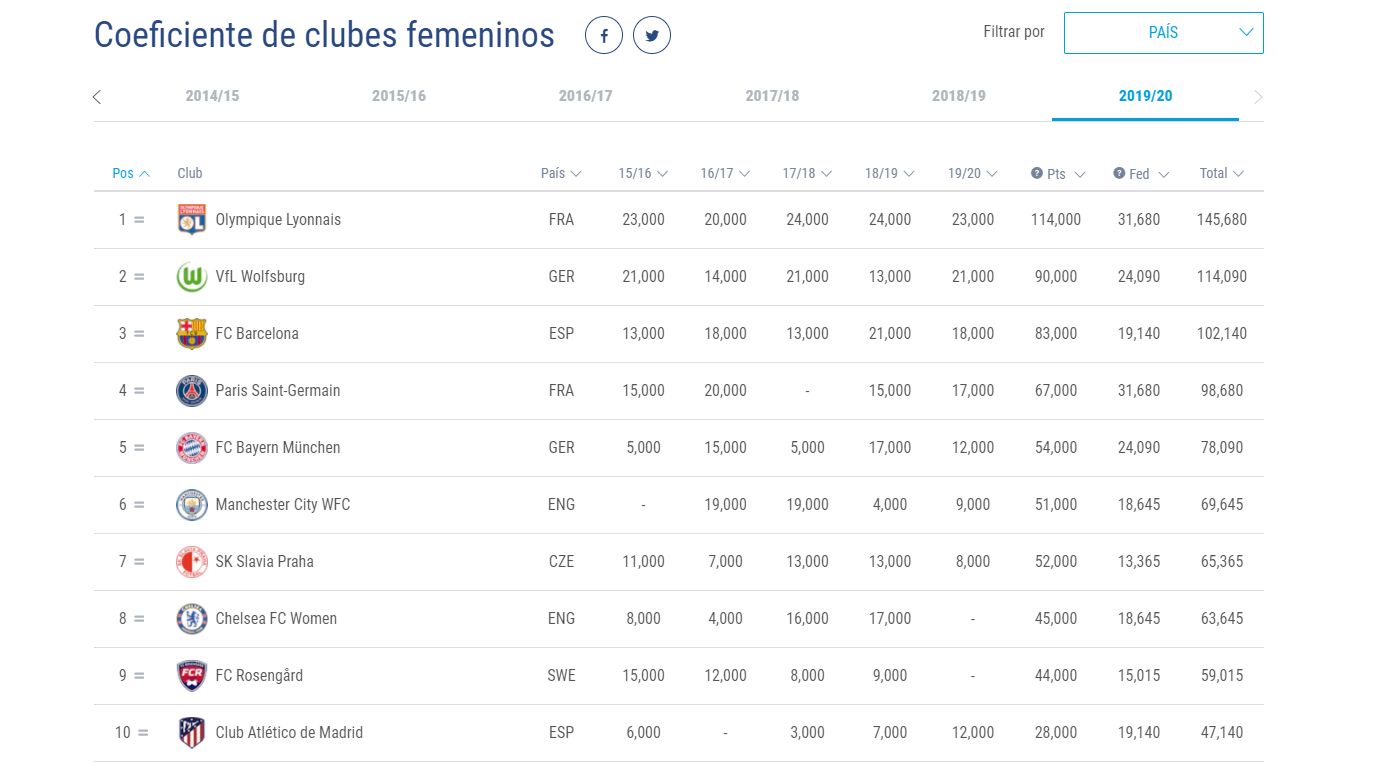Click the Filtrar por label
The width and height of the screenshot is (1378, 763).
(1014, 32)
